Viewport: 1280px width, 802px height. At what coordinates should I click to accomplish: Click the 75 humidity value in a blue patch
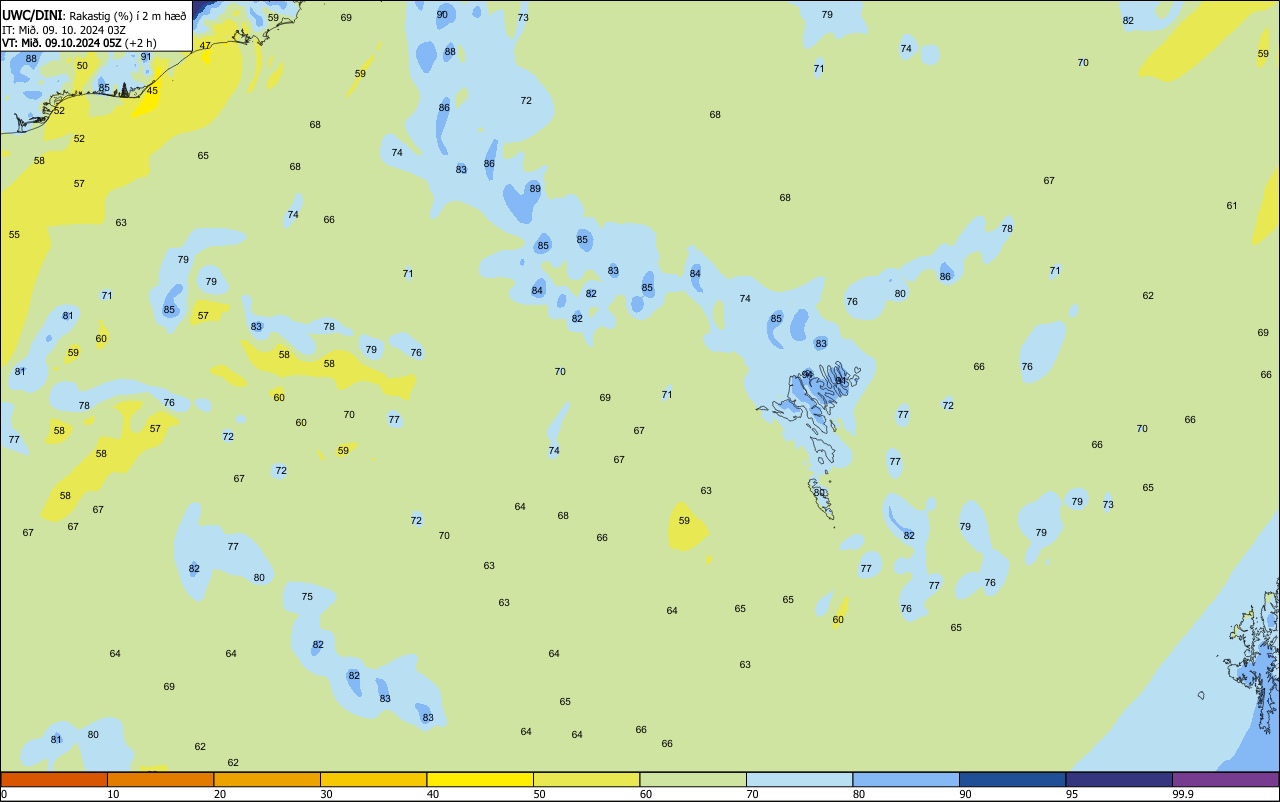point(307,597)
